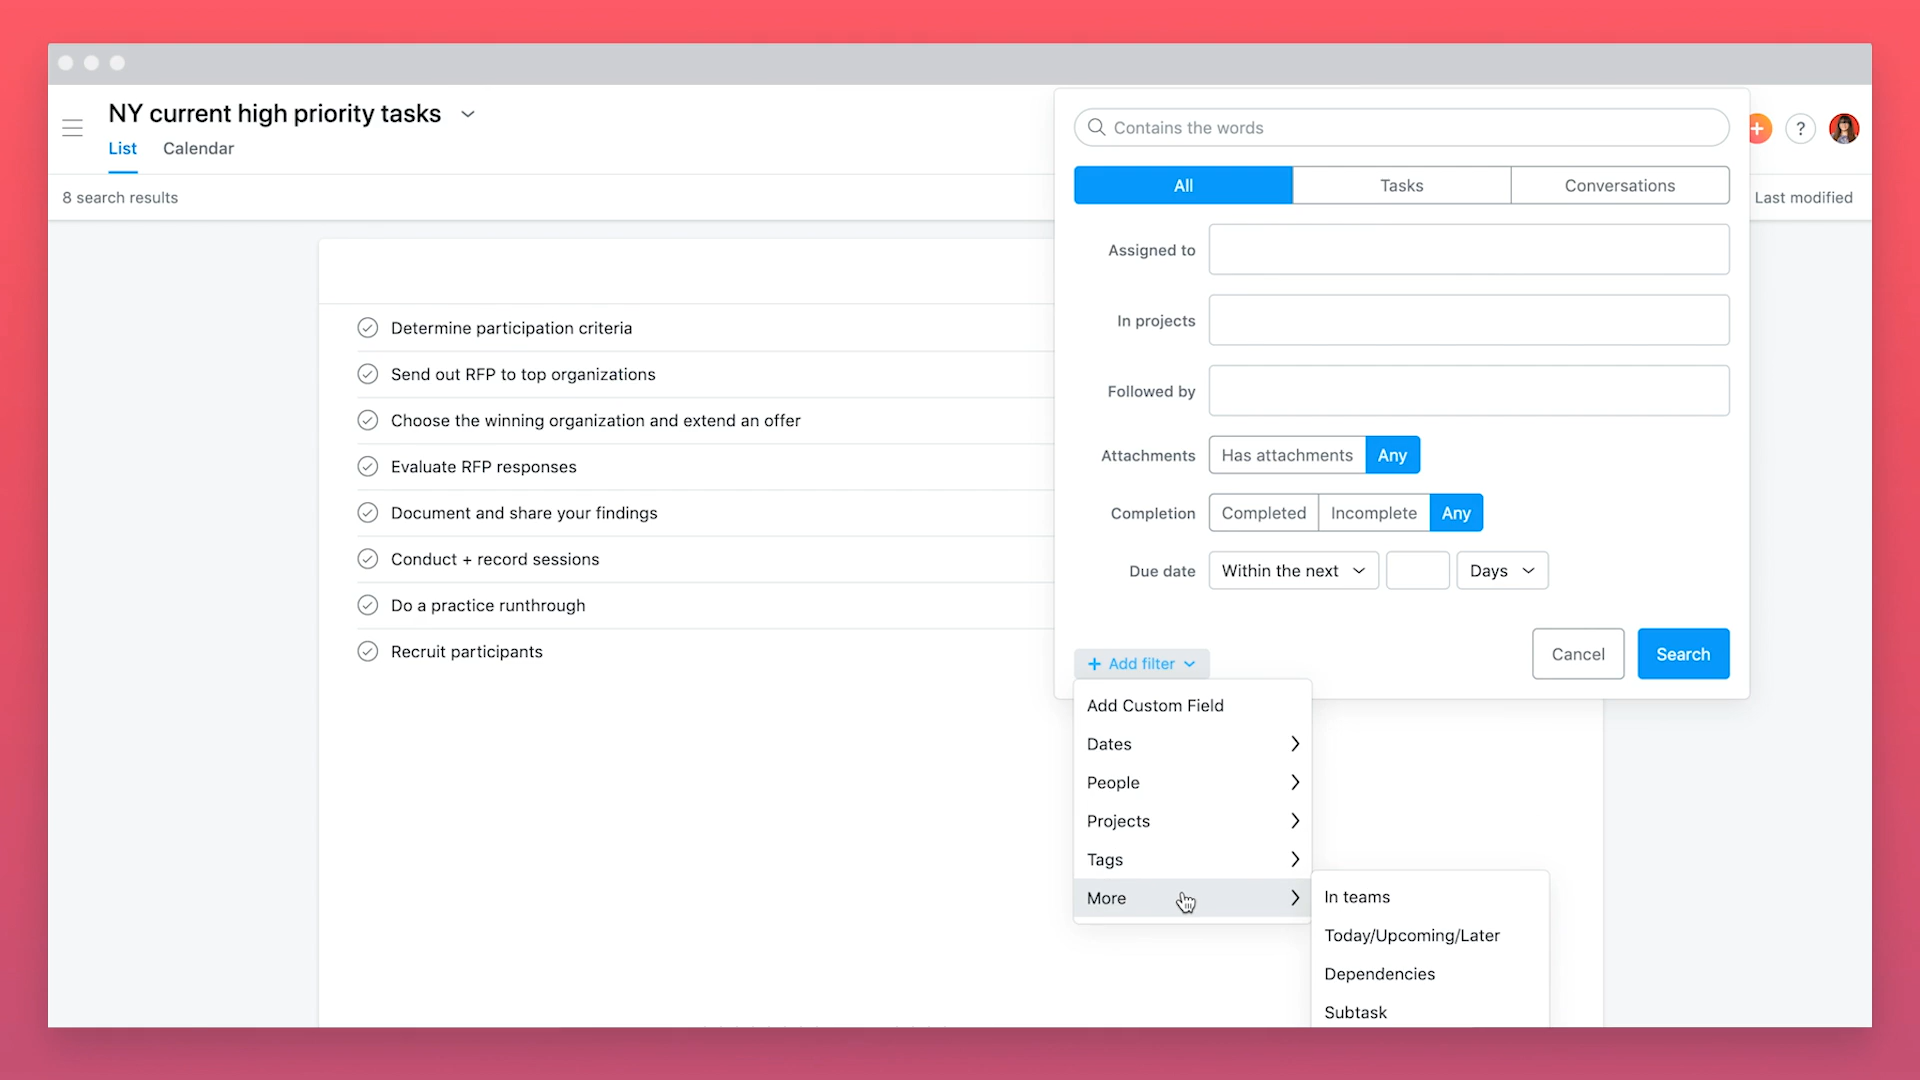Image resolution: width=1920 pixels, height=1080 pixels.
Task: Open the user profile avatar
Action: pos(1843,128)
